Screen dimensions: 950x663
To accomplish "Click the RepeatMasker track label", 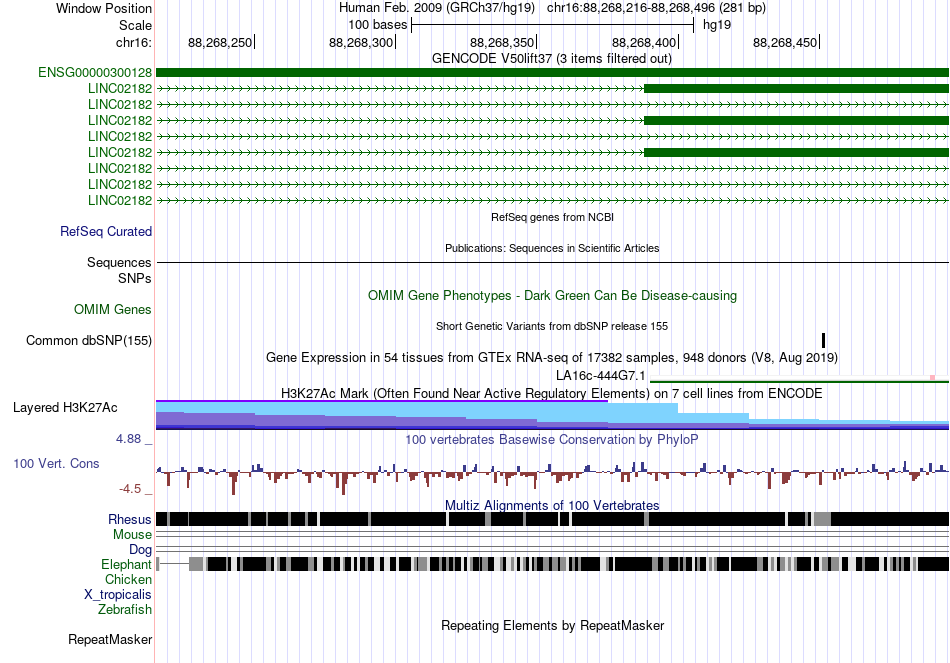I will click(x=110, y=640).
